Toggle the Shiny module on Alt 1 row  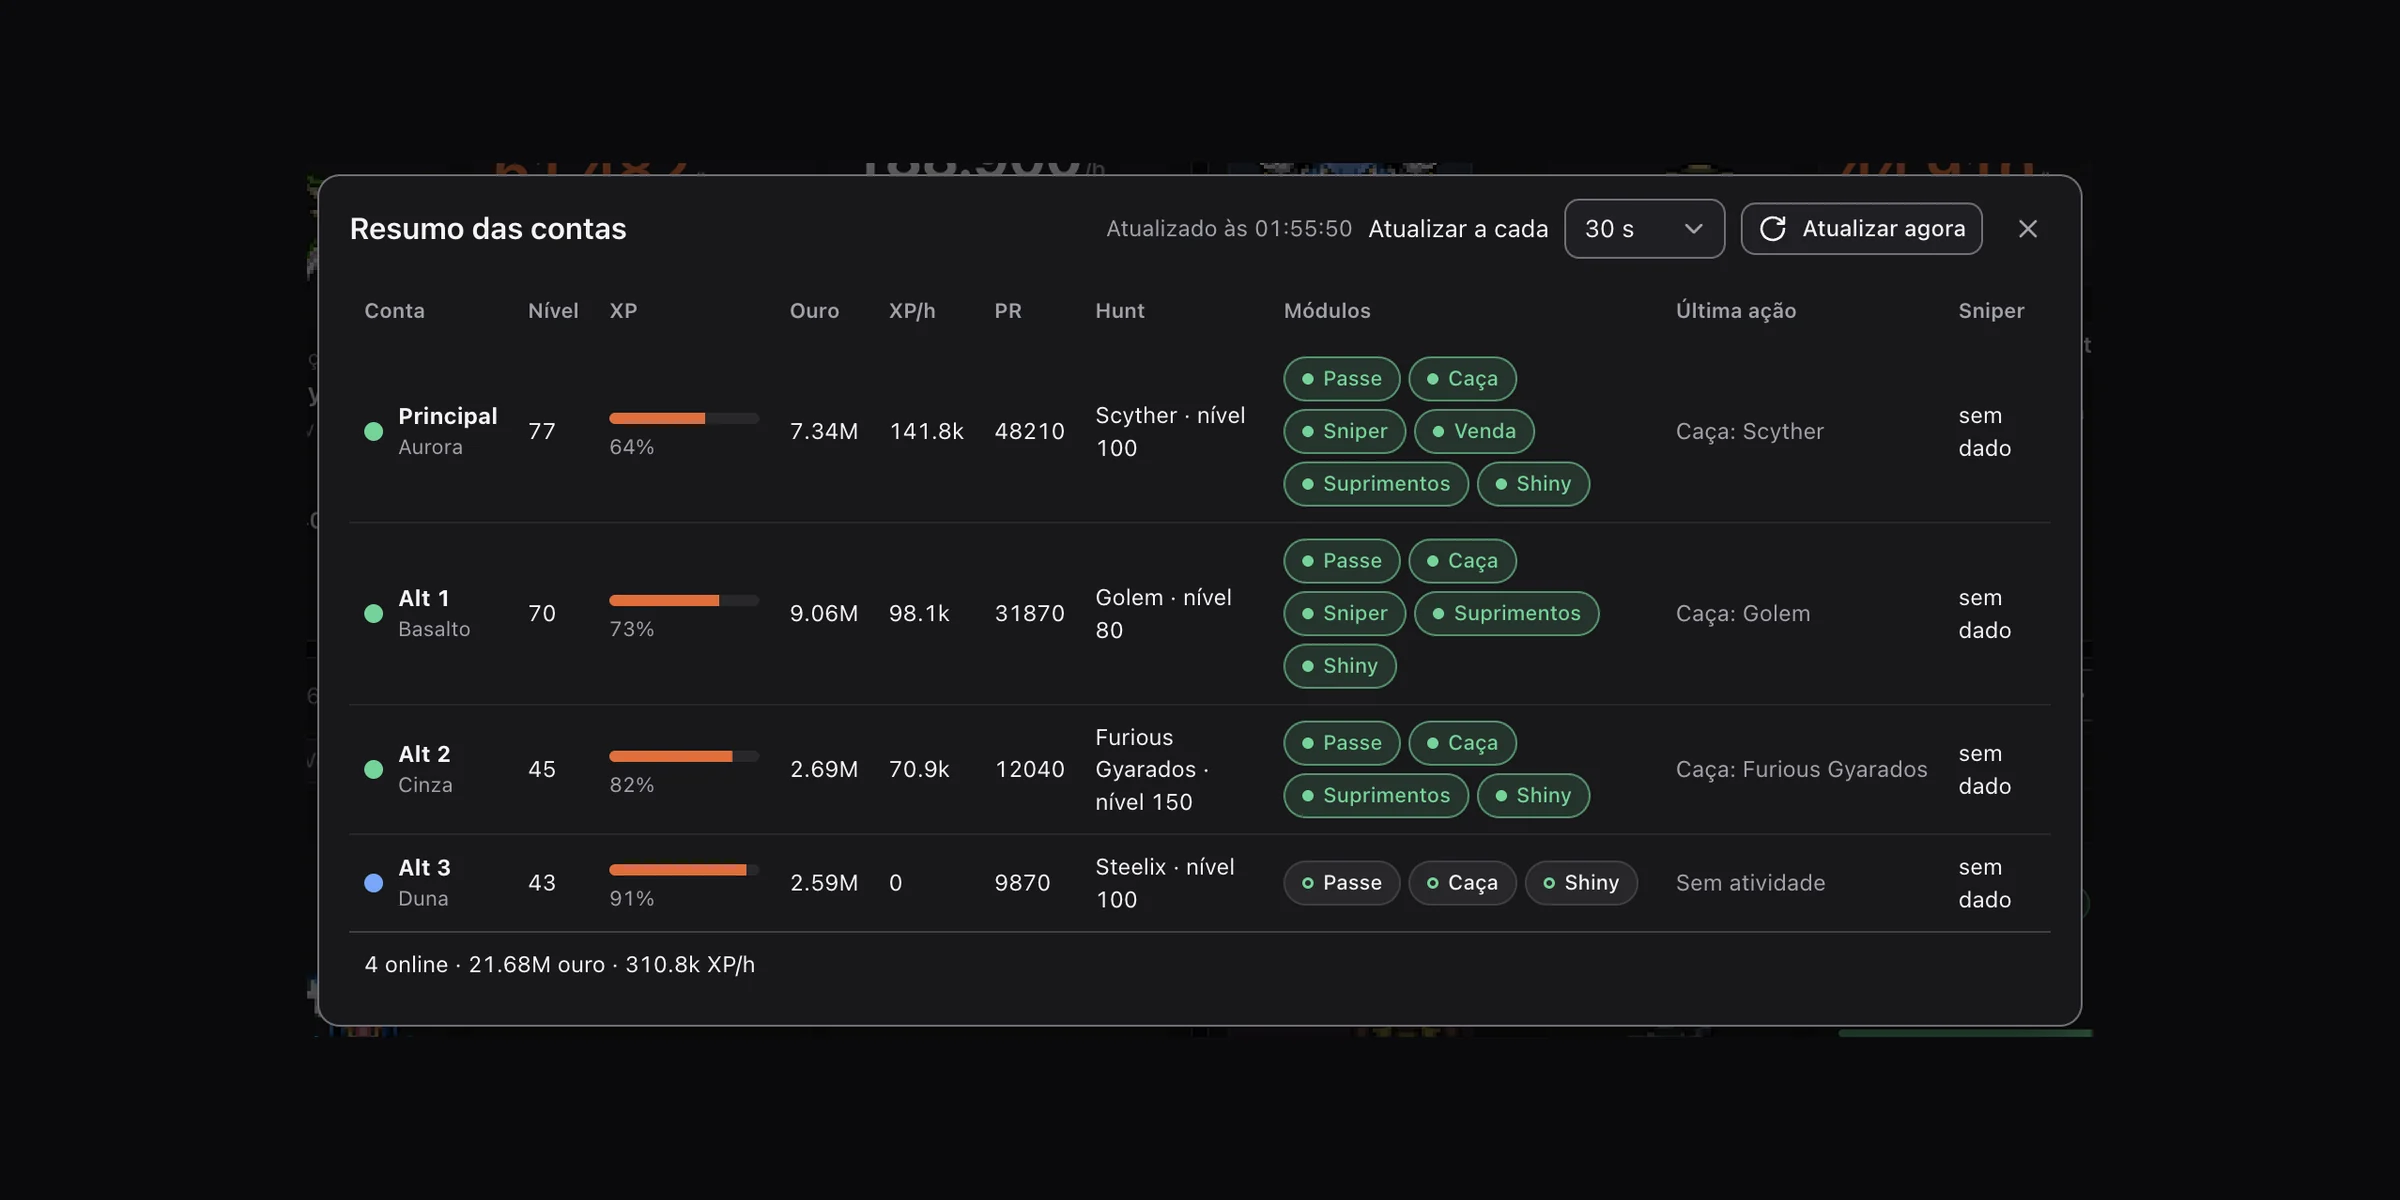(x=1340, y=666)
